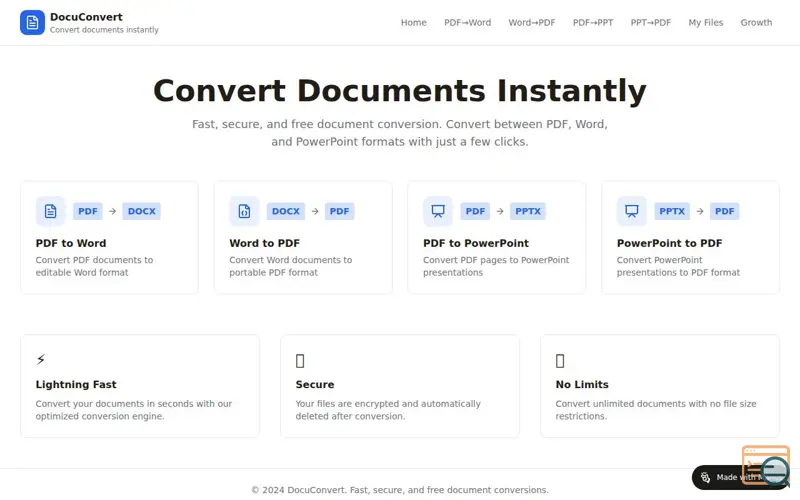Image resolution: width=800 pixels, height=500 pixels.
Task: Open the PDF→PPT nav item
Action: click(x=593, y=22)
